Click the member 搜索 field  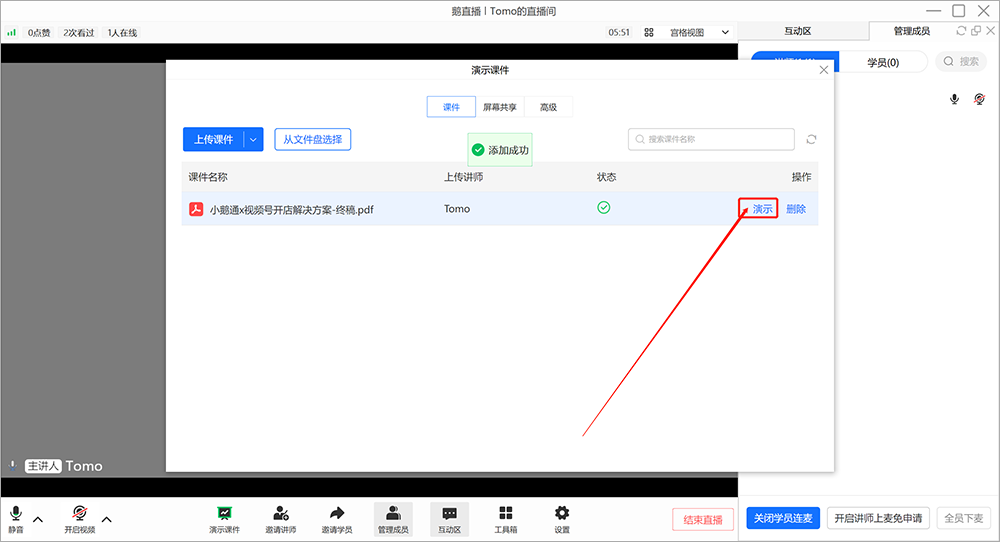961,61
